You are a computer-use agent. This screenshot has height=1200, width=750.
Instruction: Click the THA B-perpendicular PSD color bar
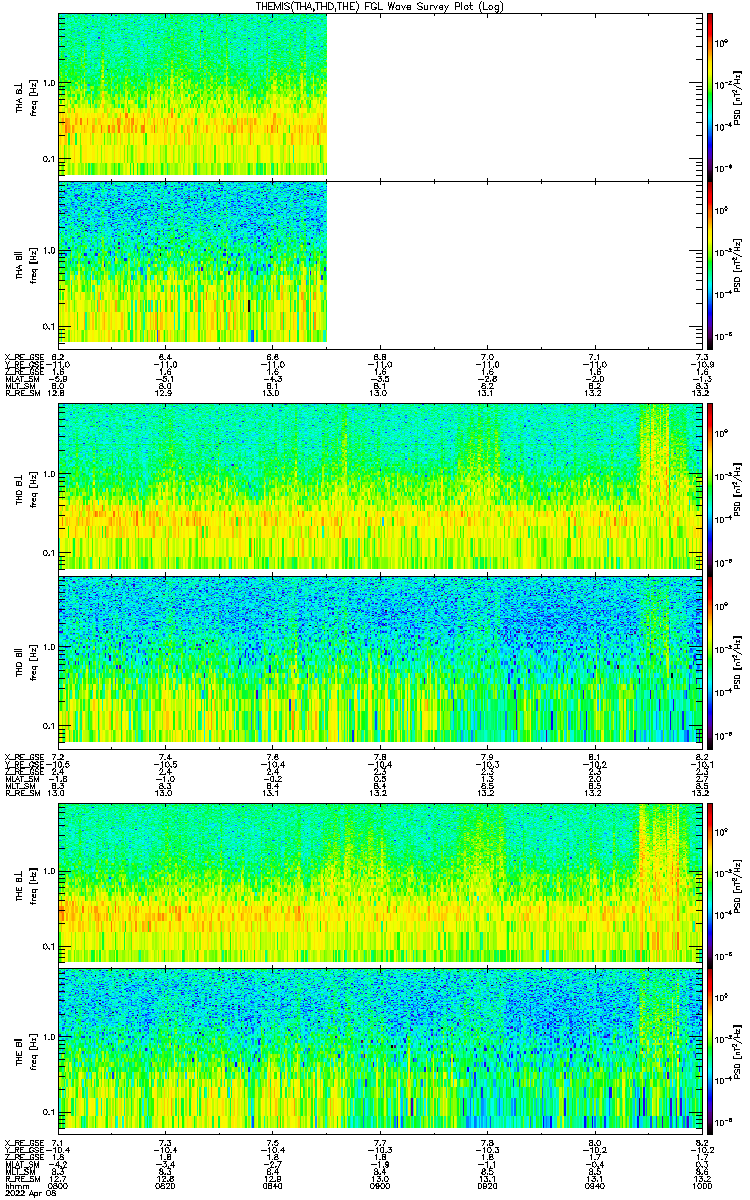click(x=710, y=95)
